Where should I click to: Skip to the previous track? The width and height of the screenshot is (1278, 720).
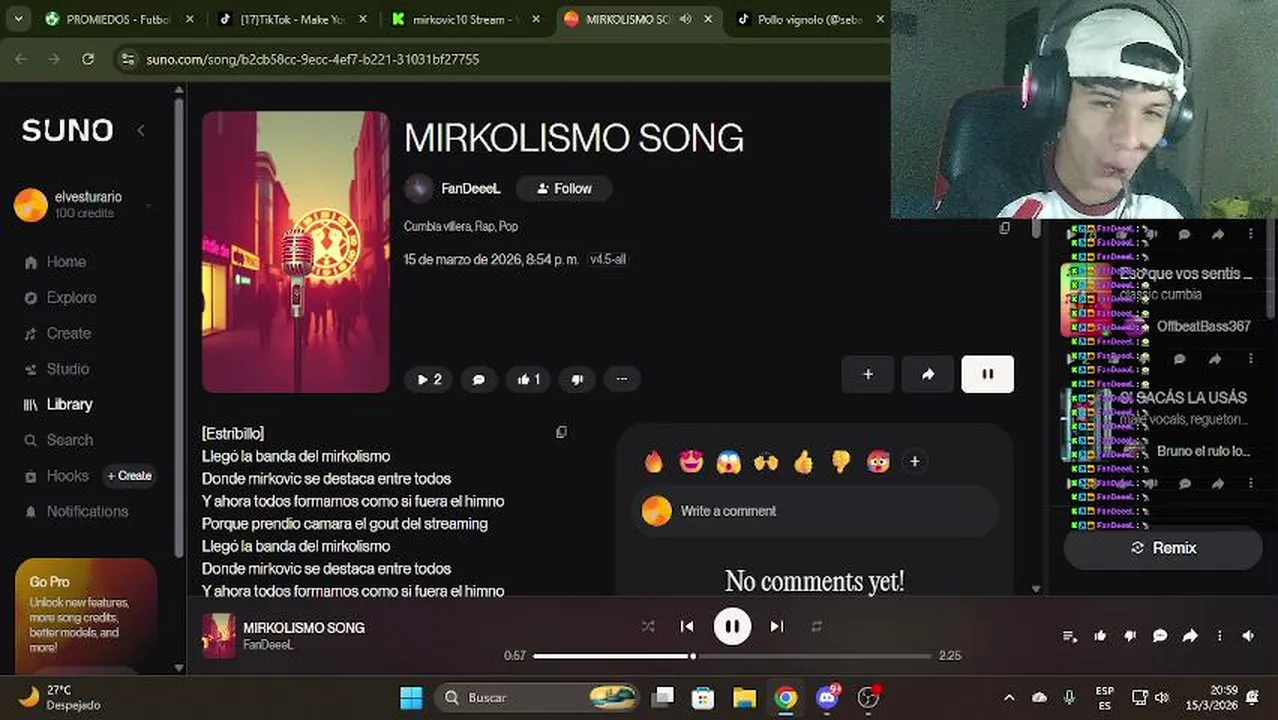687,626
